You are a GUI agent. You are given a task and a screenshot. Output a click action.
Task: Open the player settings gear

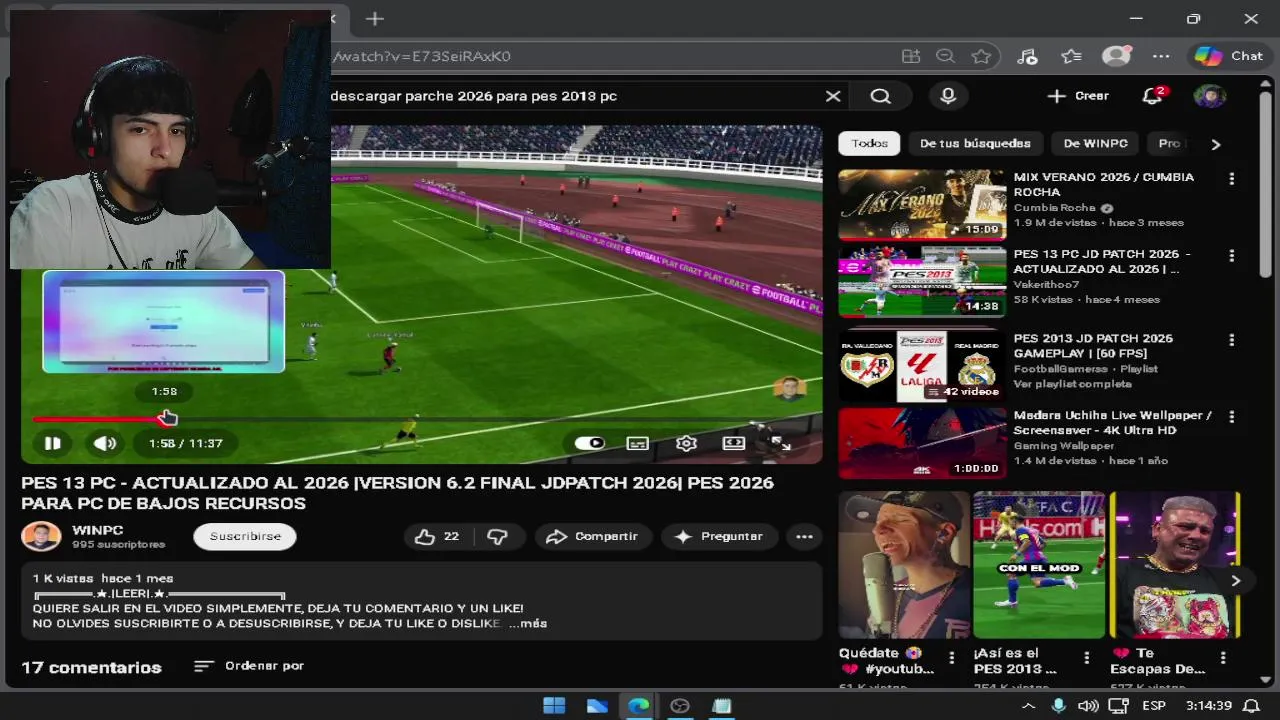tap(686, 443)
